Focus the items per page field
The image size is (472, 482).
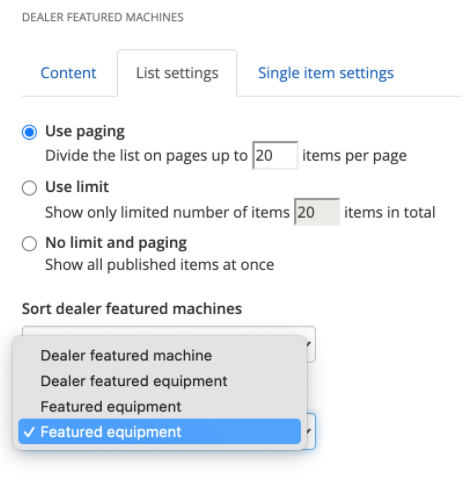(x=275, y=155)
